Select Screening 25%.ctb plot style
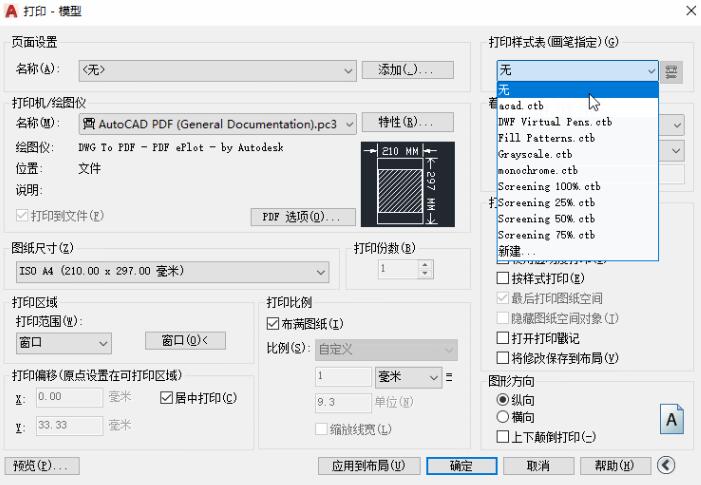The height and width of the screenshot is (485, 701). click(x=577, y=202)
